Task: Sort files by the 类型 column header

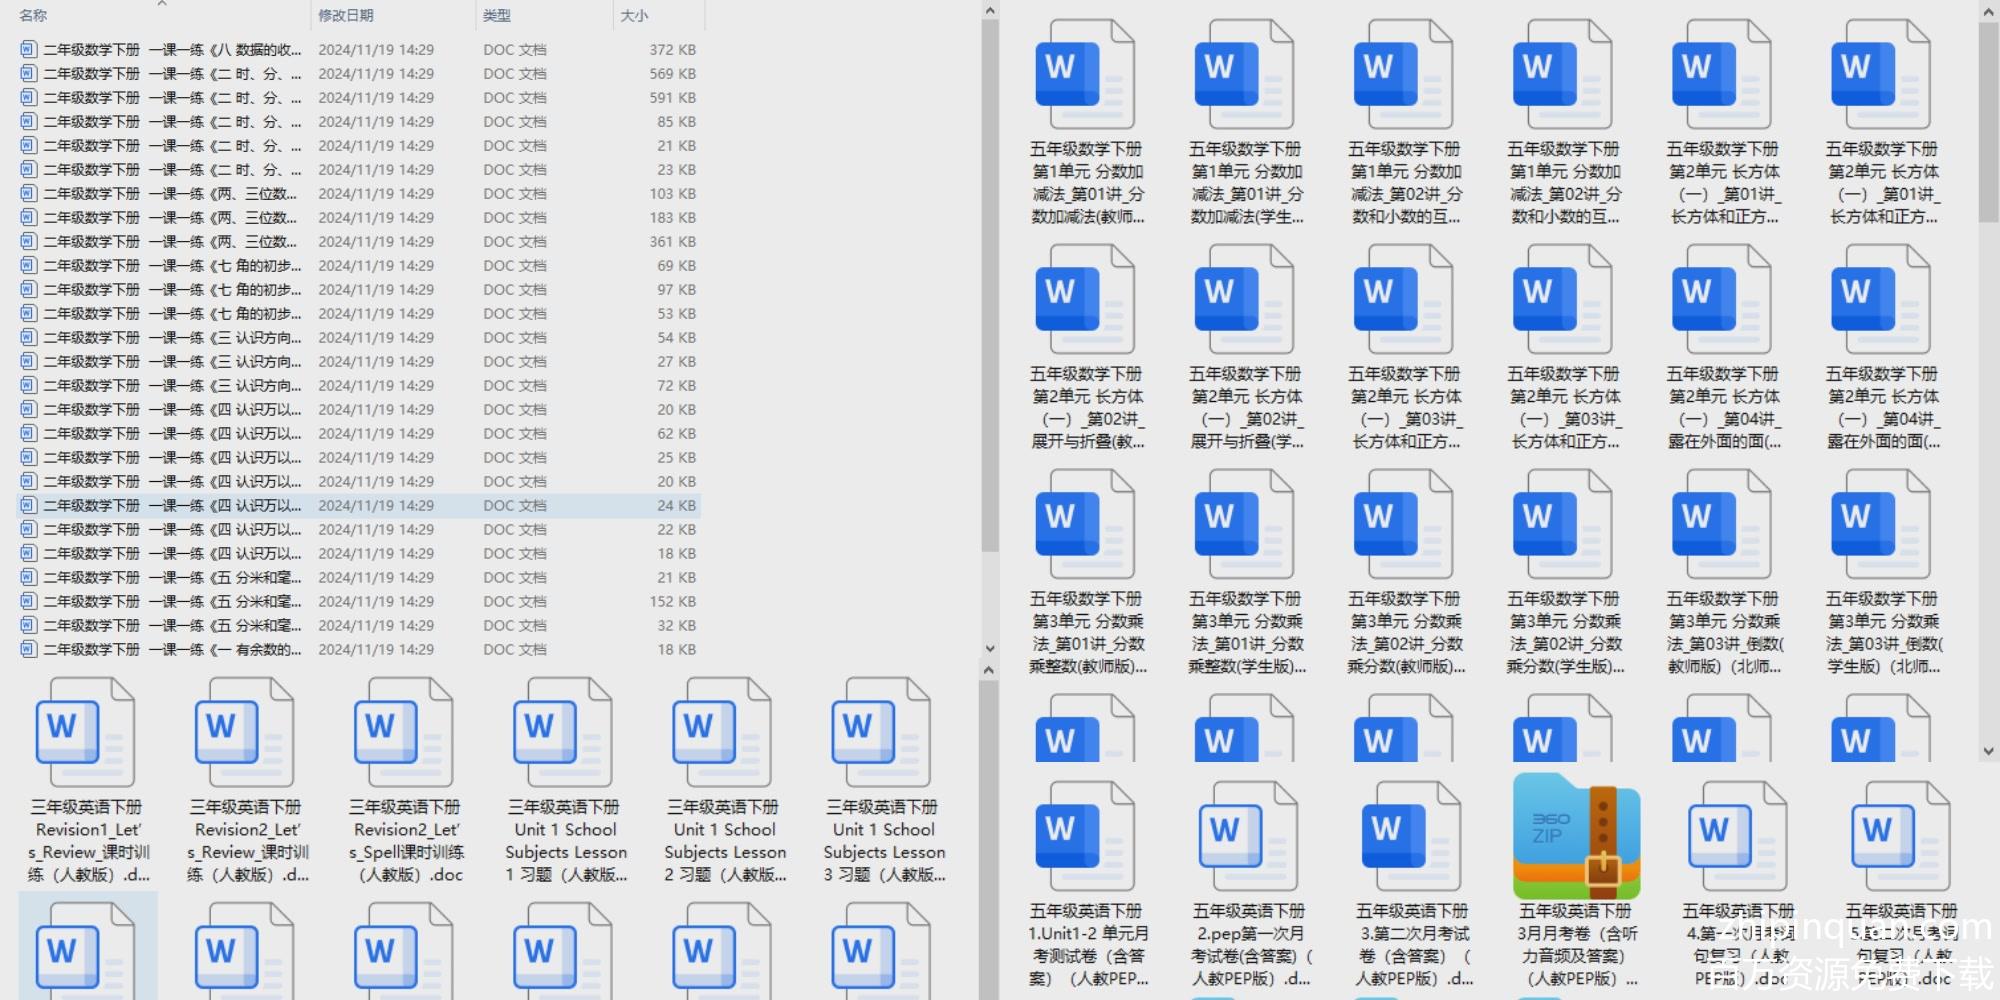Action: click(497, 15)
